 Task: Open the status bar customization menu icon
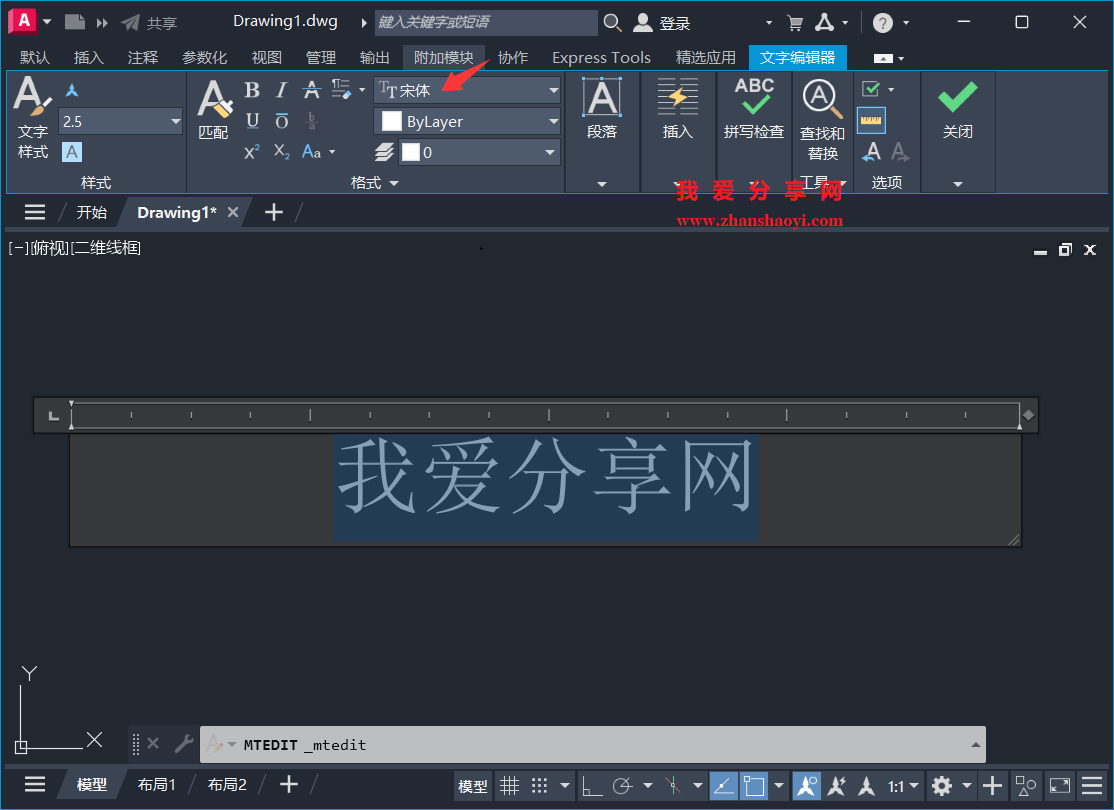click(x=1092, y=786)
